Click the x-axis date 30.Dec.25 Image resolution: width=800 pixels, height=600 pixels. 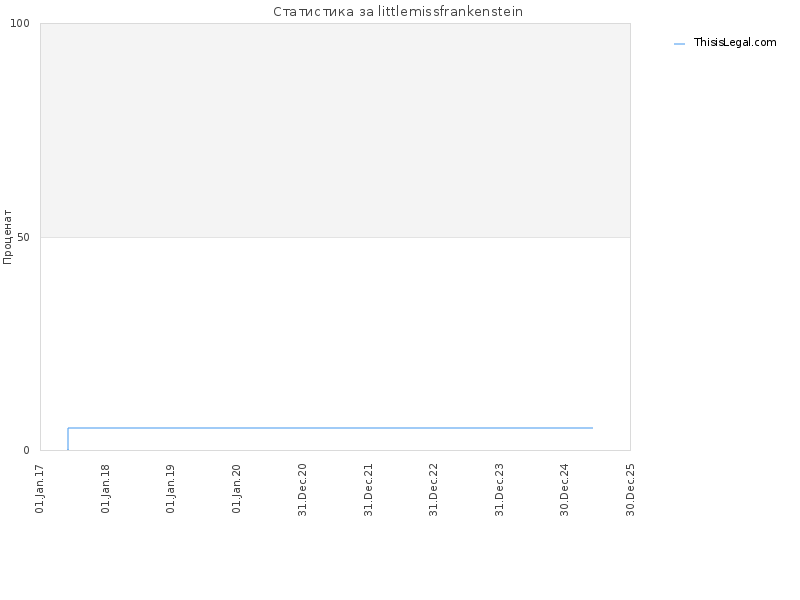630,490
